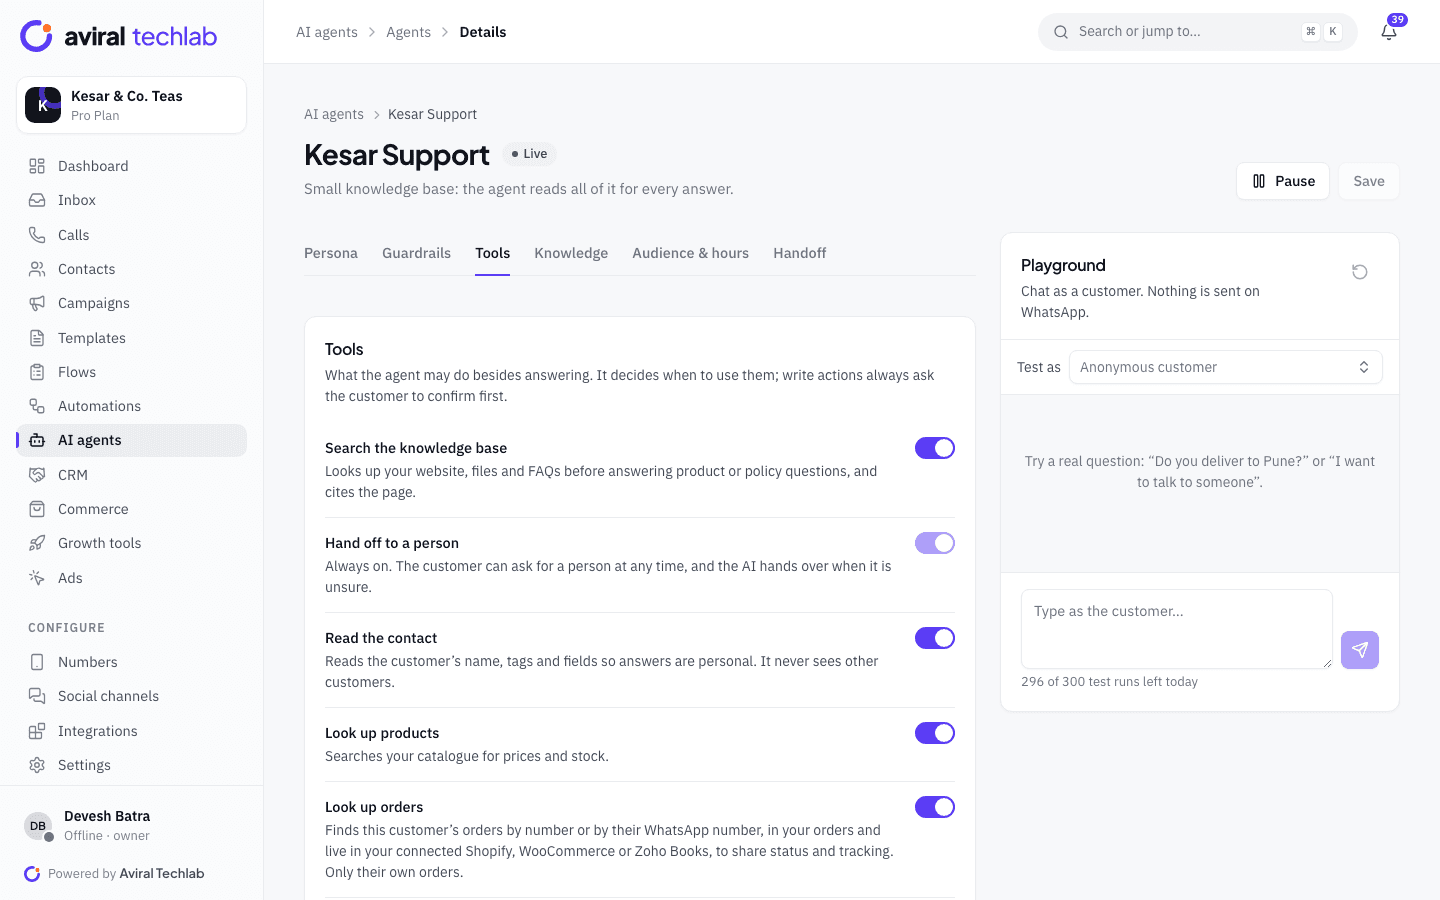Click the Contacts people icon

pyautogui.click(x=37, y=269)
